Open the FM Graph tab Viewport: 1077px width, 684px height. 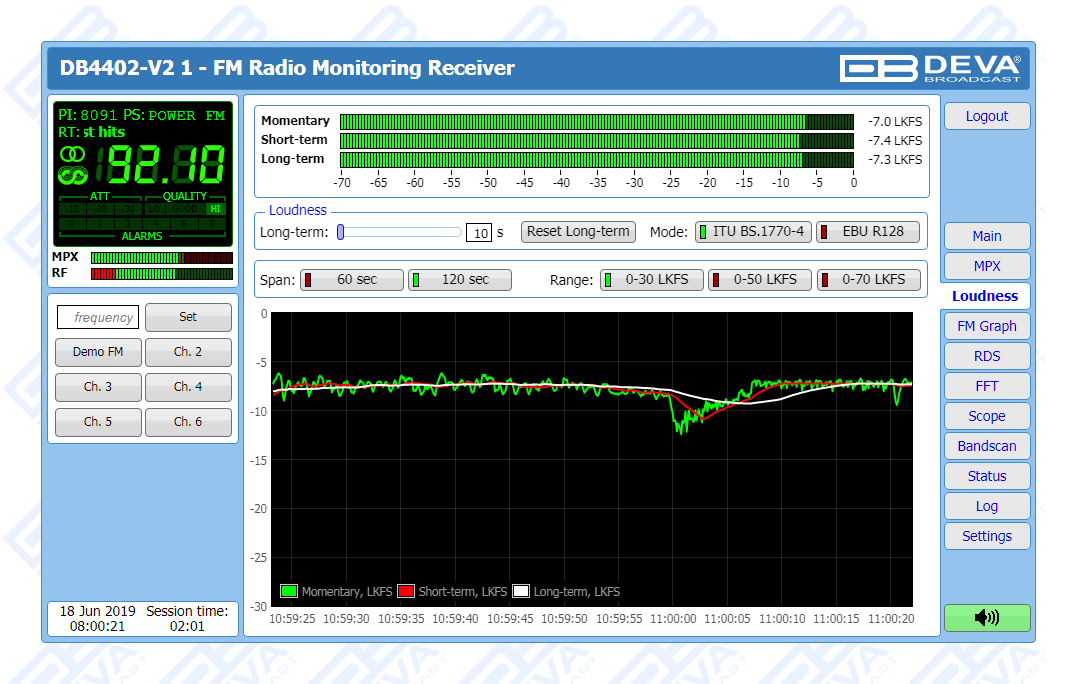[986, 326]
